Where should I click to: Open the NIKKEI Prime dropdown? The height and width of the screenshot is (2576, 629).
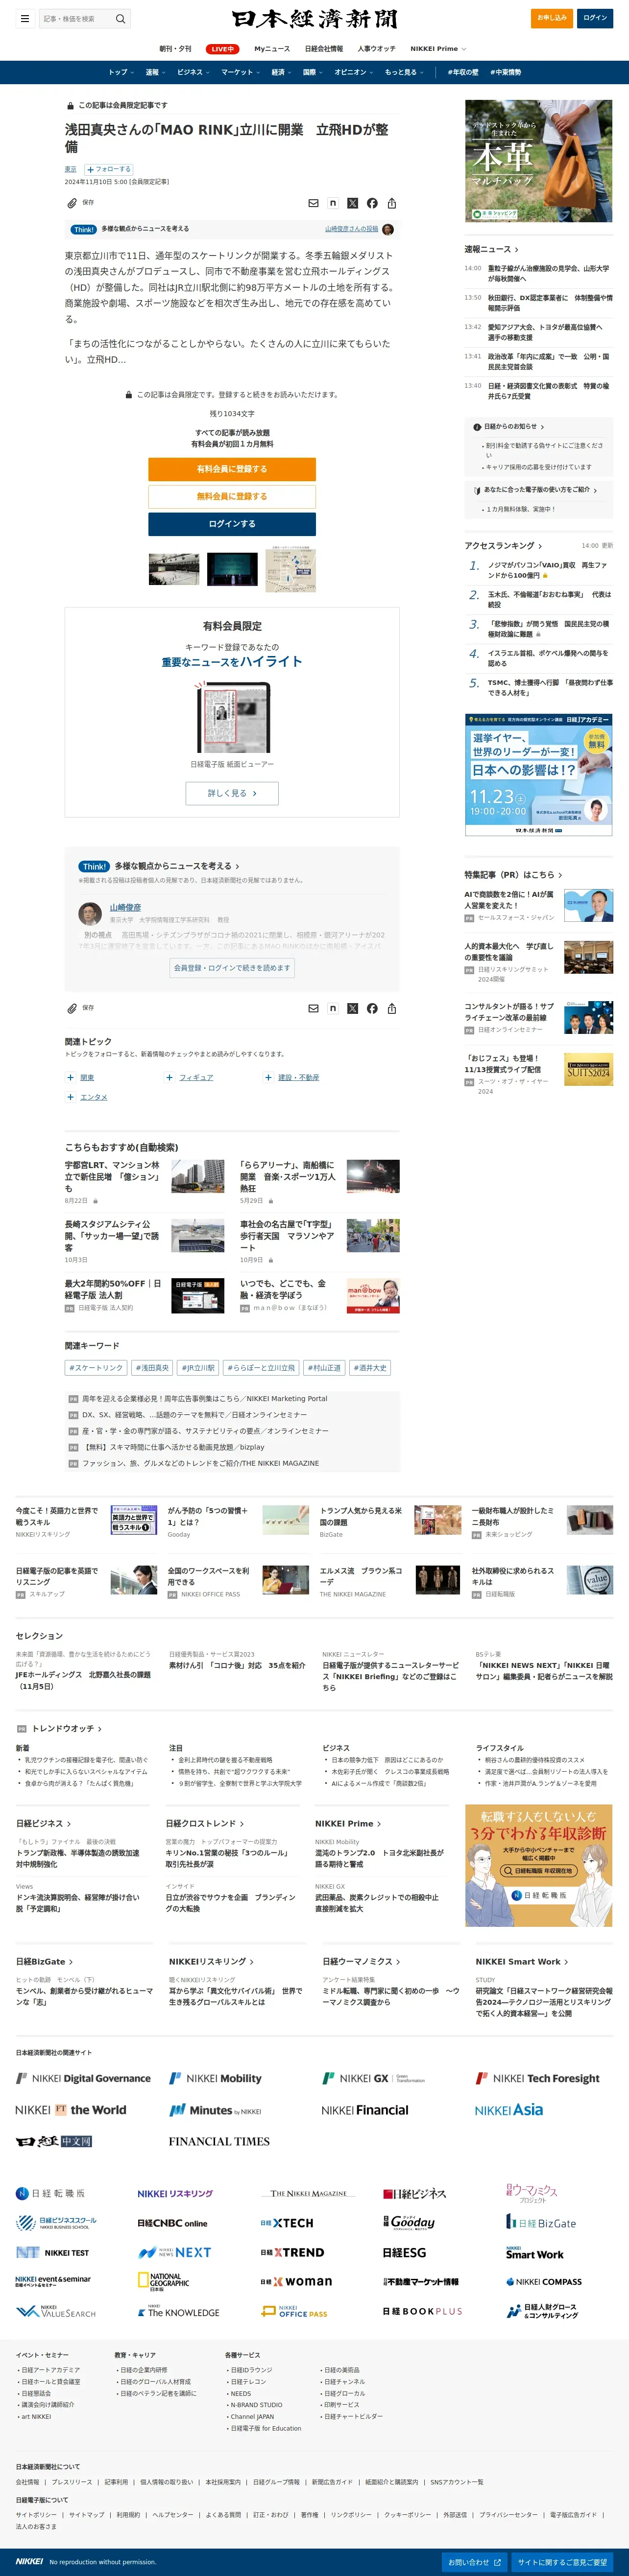(x=438, y=49)
